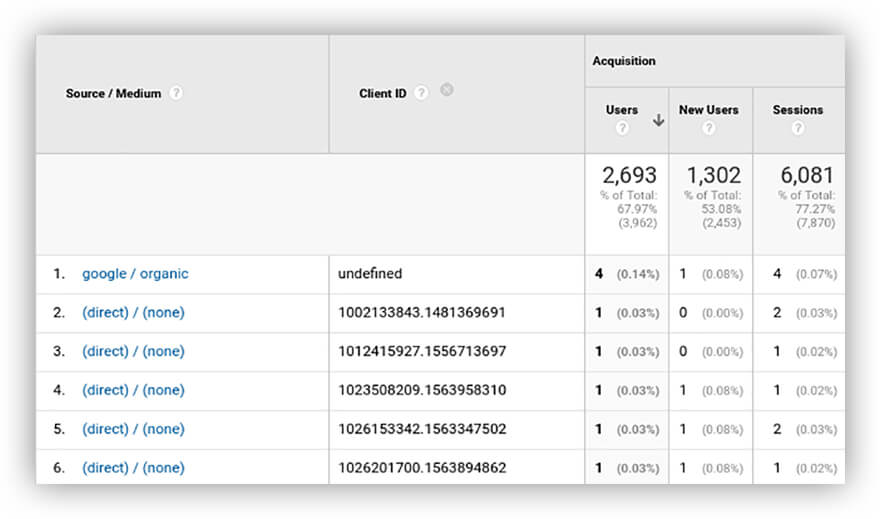Click the help icon beside Source / Medium

coord(176,93)
